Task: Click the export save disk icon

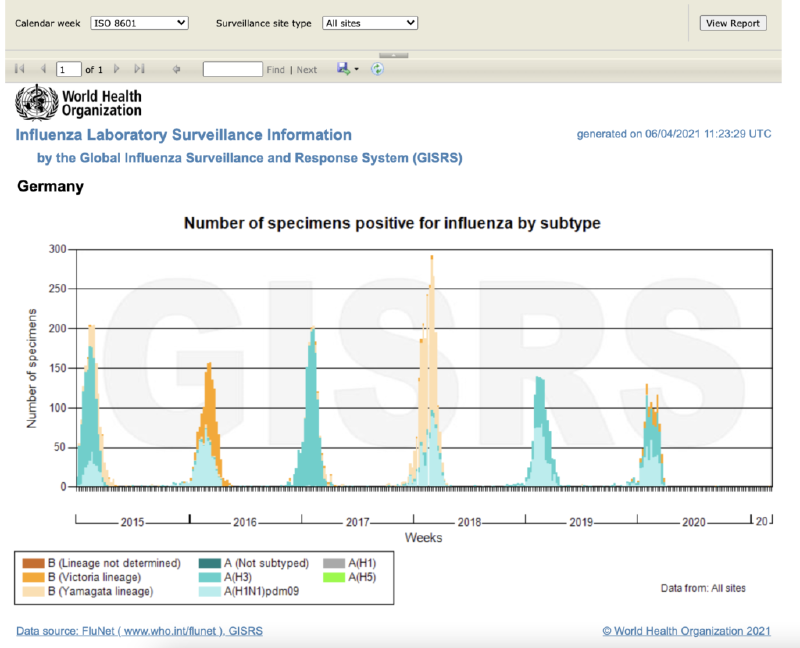Action: click(x=343, y=68)
